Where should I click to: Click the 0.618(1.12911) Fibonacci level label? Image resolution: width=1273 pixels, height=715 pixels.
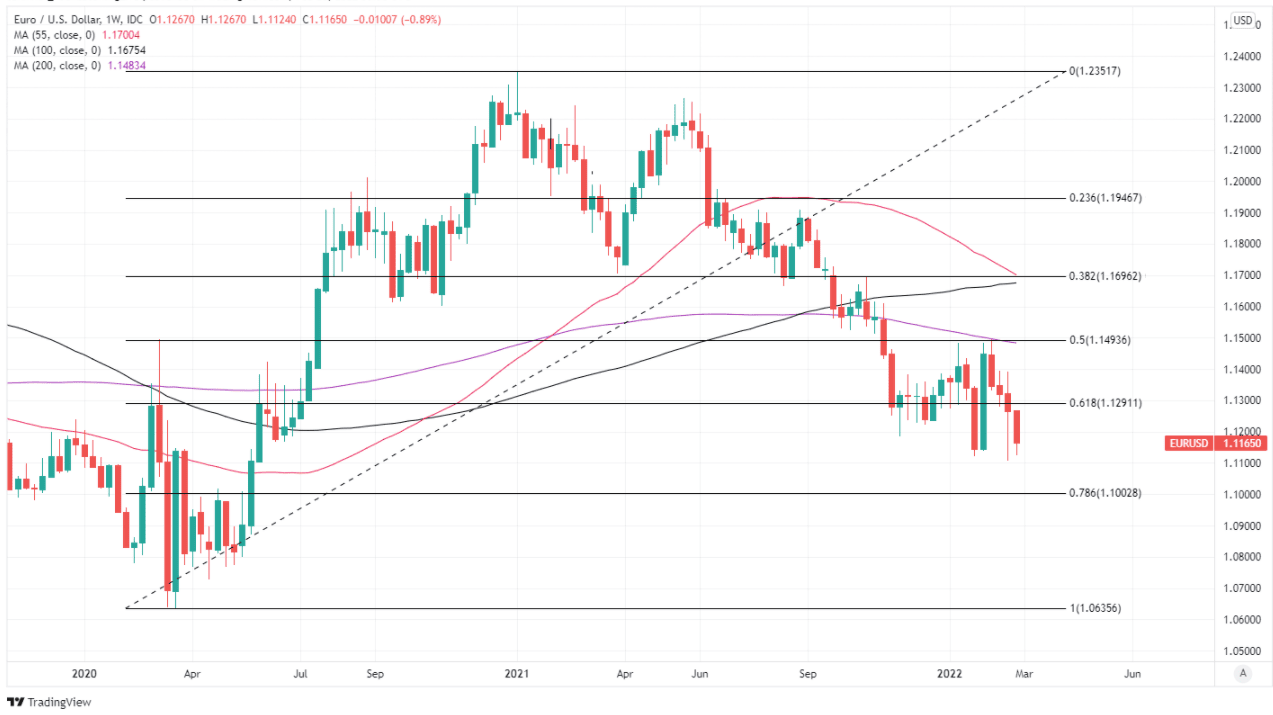[x=1106, y=403]
